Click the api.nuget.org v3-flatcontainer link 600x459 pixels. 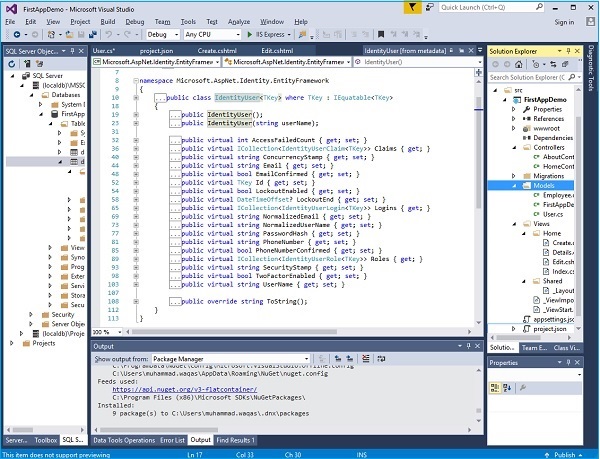(x=186, y=388)
